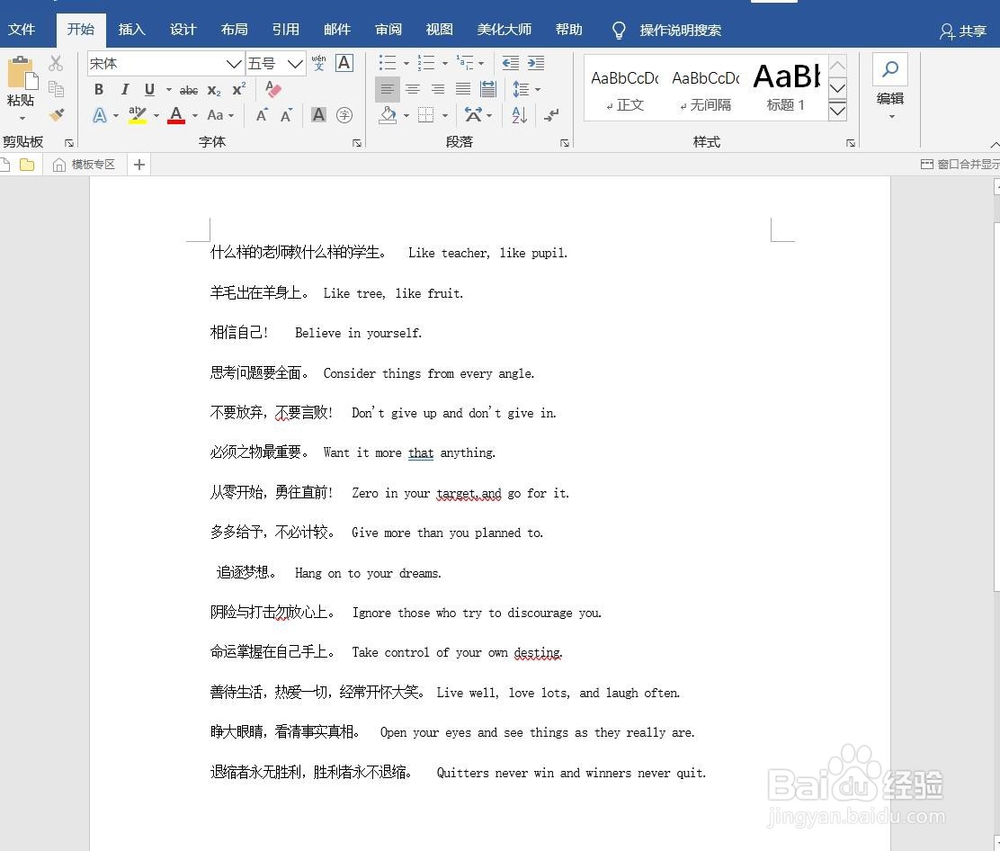Screen dimensions: 1000x851
Task: Select the strikethrough icon
Action: 188,90
